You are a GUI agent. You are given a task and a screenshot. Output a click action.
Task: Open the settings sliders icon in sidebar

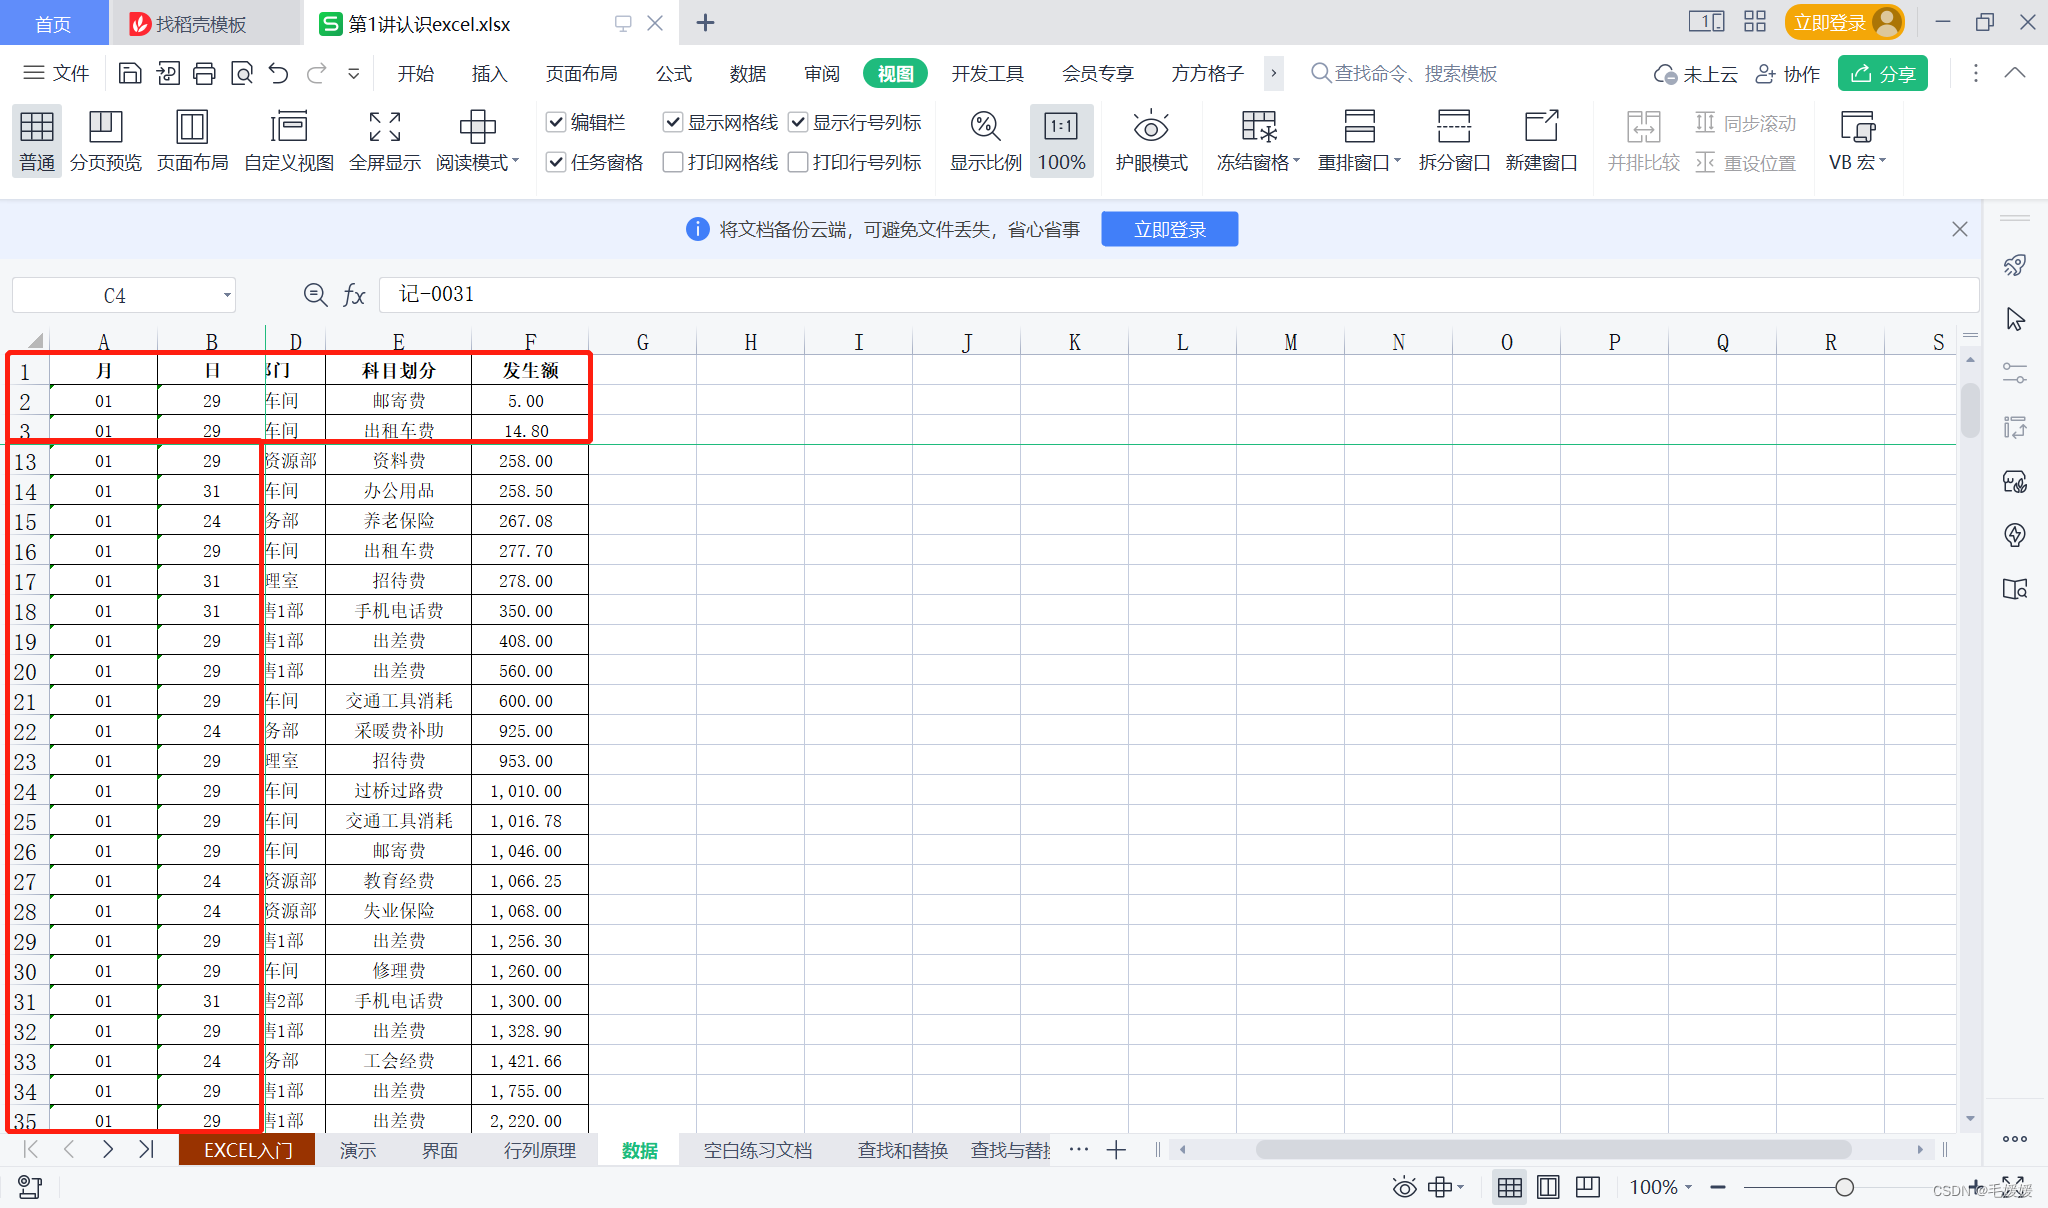[2015, 373]
